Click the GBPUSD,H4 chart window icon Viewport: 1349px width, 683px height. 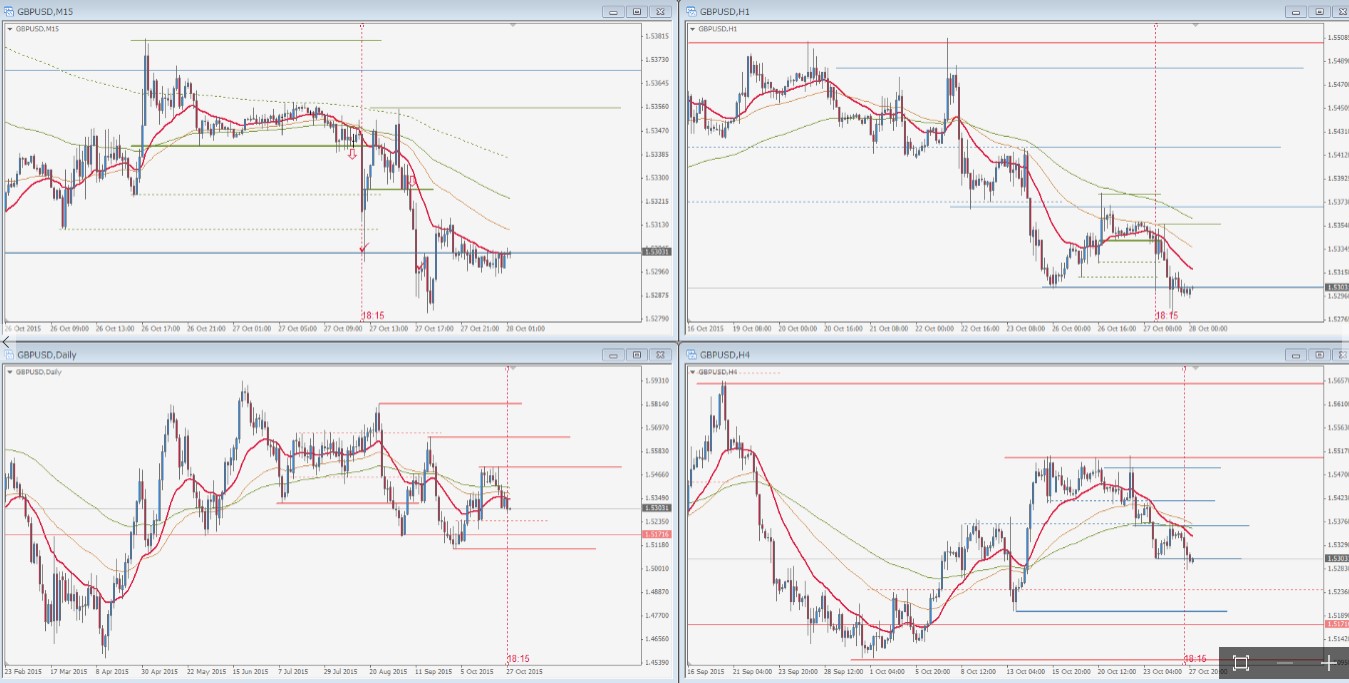pos(691,354)
